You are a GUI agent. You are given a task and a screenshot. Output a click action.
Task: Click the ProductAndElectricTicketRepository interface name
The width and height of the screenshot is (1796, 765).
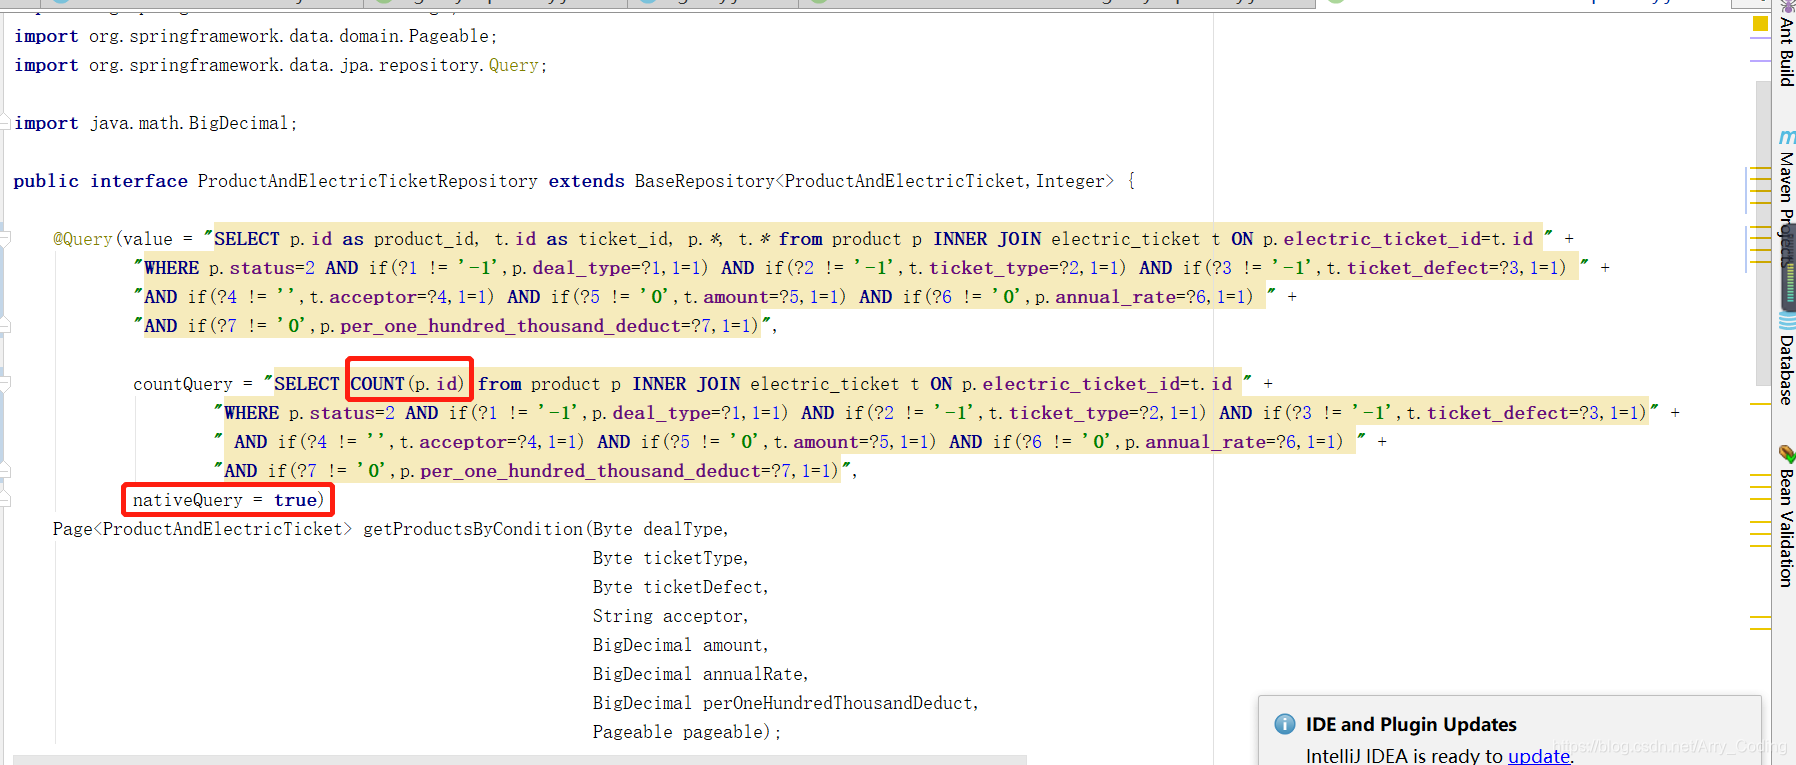click(x=367, y=181)
